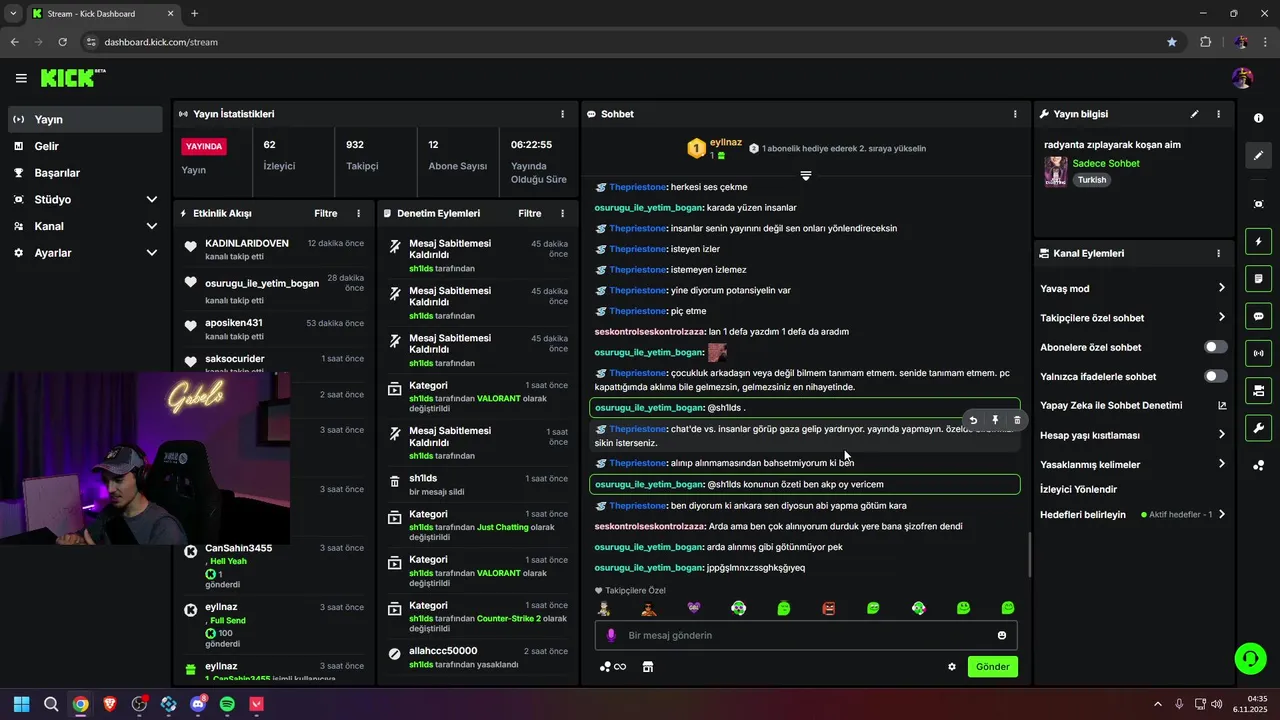Open three-dot menu of Etkinlik Akışı panel
The height and width of the screenshot is (720, 1280).
[358, 213]
